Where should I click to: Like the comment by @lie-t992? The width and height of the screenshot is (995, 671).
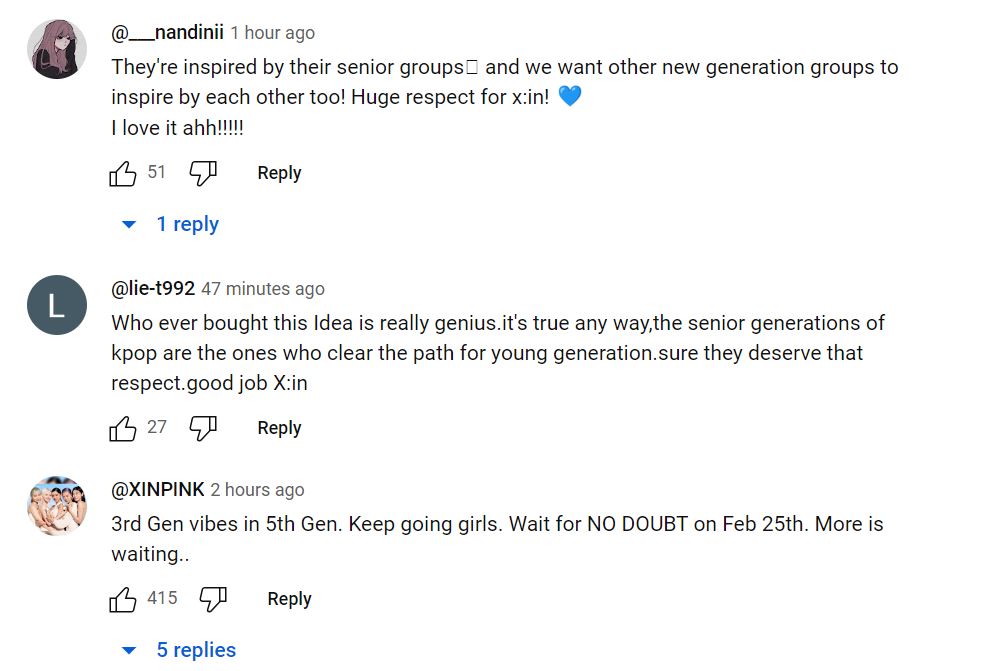point(123,429)
